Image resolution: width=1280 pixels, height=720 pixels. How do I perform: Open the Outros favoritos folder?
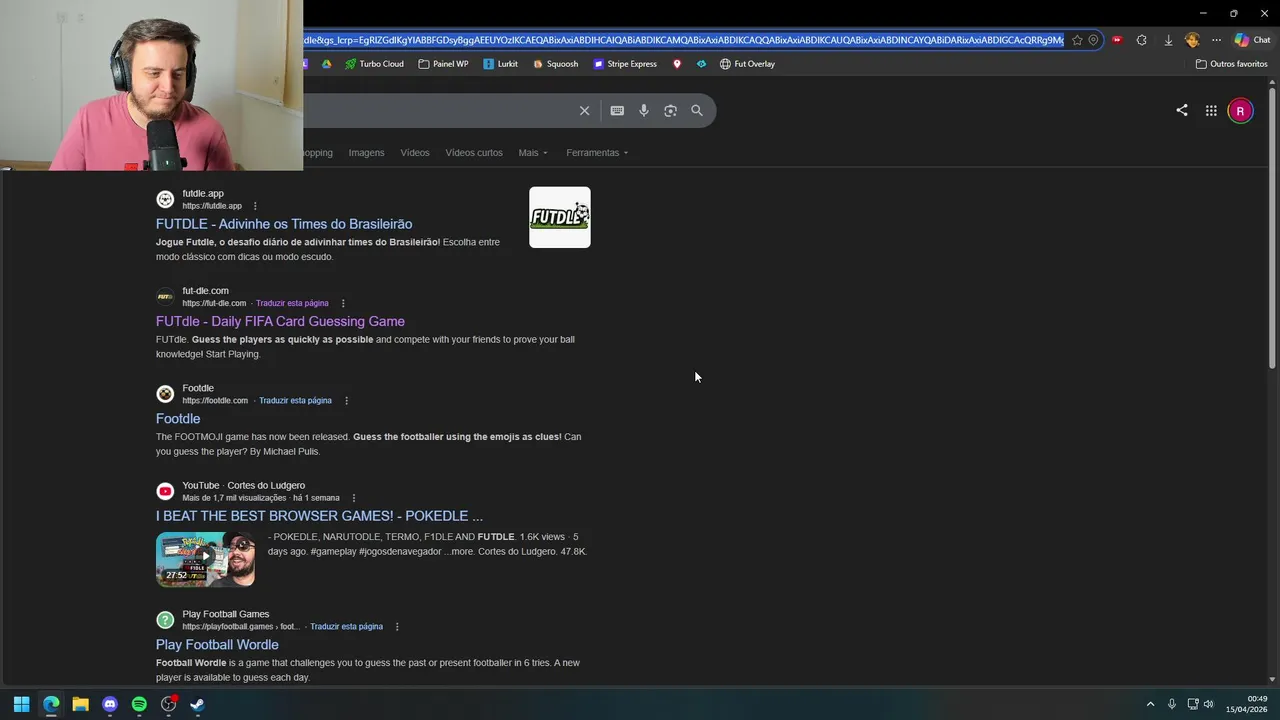[x=1231, y=64]
